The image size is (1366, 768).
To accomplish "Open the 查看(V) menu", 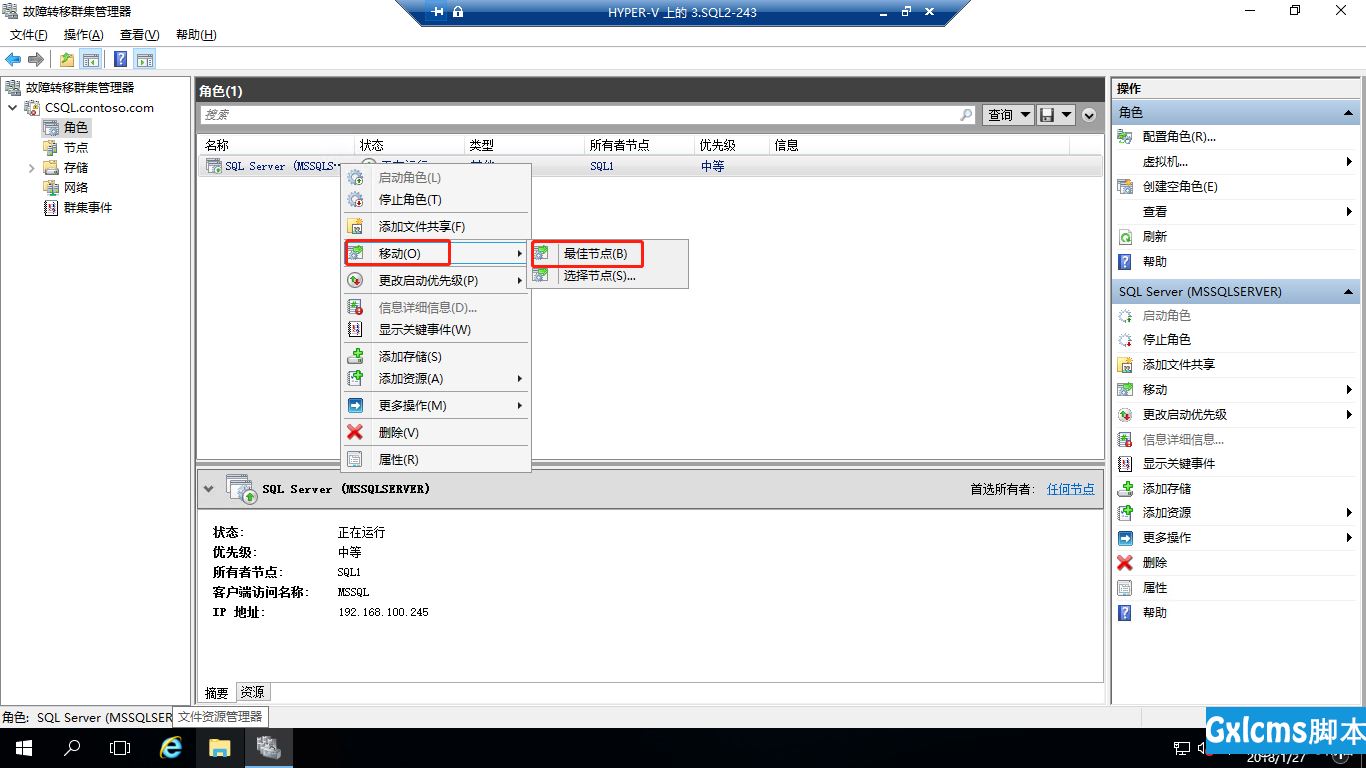I will pyautogui.click(x=139, y=35).
